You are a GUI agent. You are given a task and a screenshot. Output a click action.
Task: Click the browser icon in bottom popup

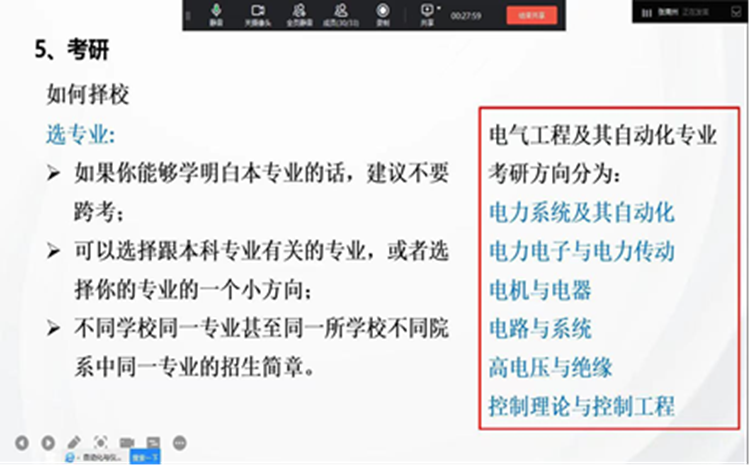[x=71, y=457]
